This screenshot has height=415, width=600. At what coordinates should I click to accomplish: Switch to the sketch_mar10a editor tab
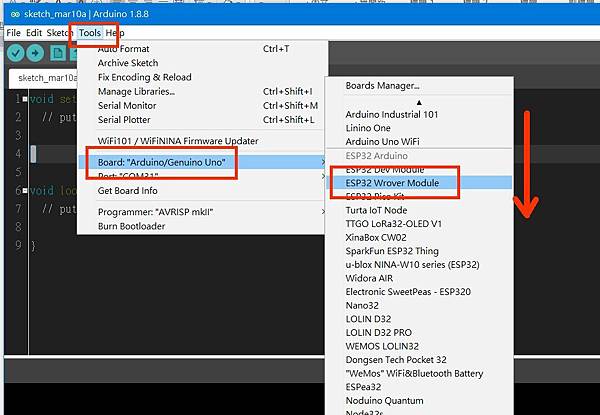tap(43, 78)
